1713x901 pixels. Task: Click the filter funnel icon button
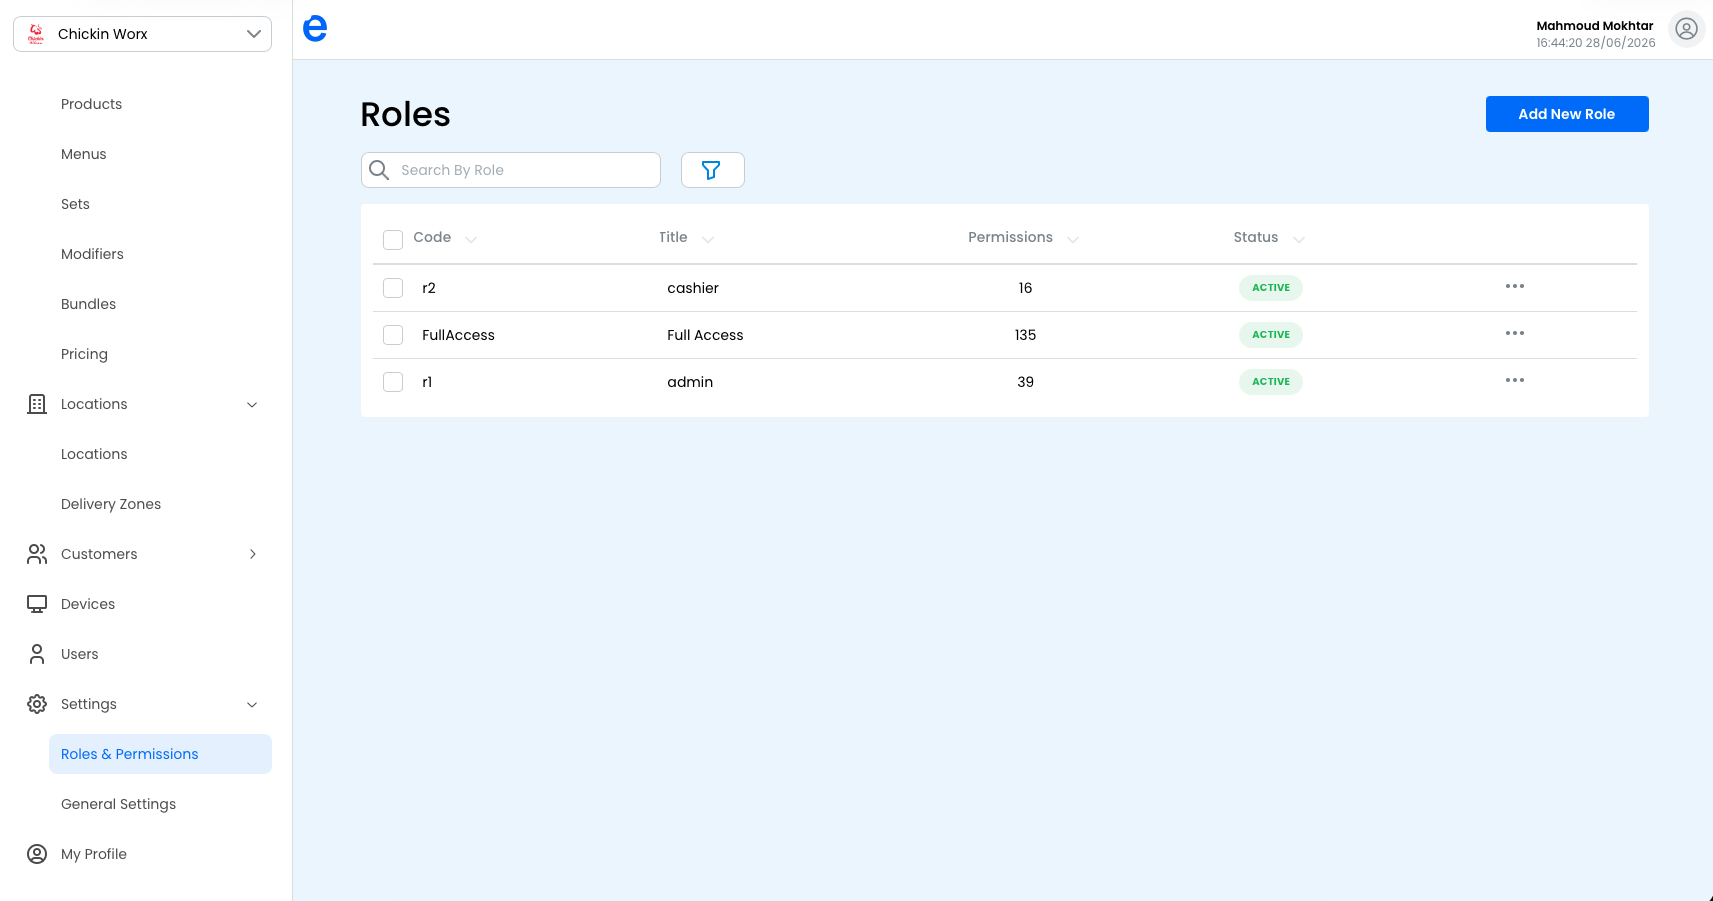point(712,170)
